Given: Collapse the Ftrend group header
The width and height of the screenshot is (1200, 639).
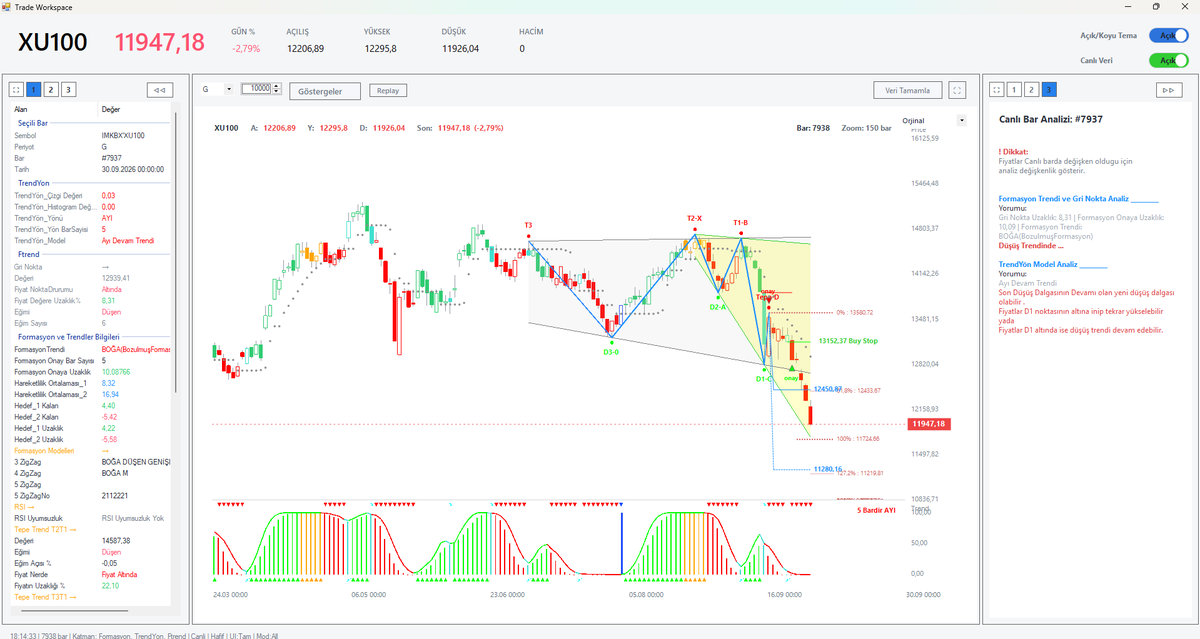Looking at the screenshot, I should pos(91,254).
